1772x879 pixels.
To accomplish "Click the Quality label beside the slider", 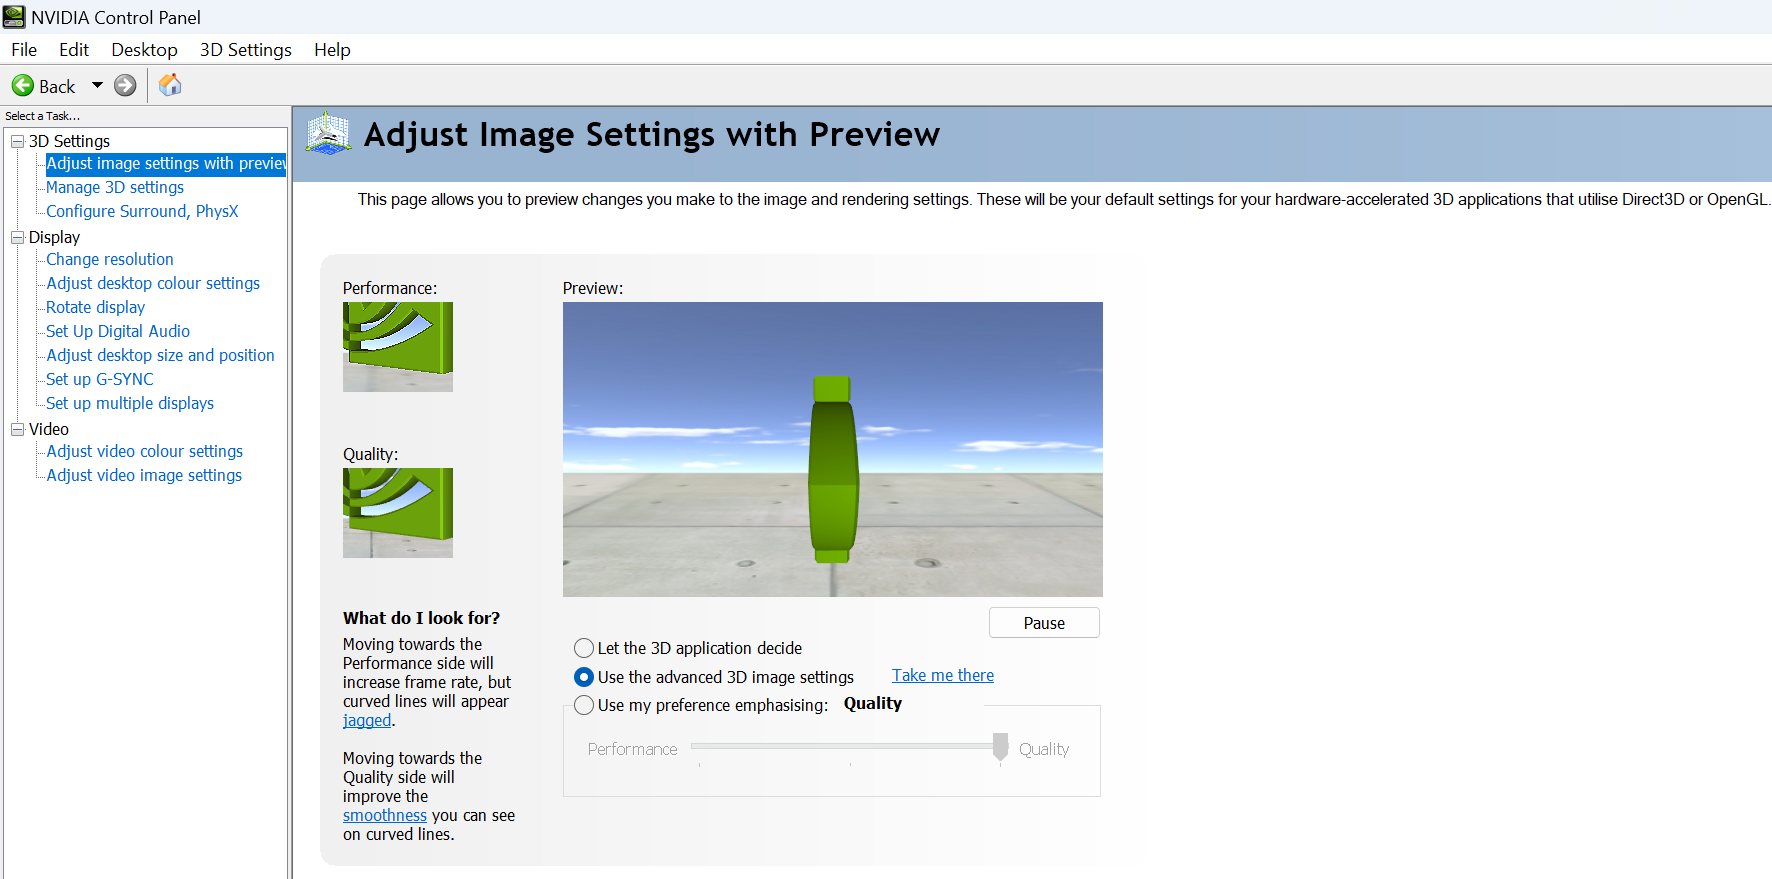I will point(1044,749).
